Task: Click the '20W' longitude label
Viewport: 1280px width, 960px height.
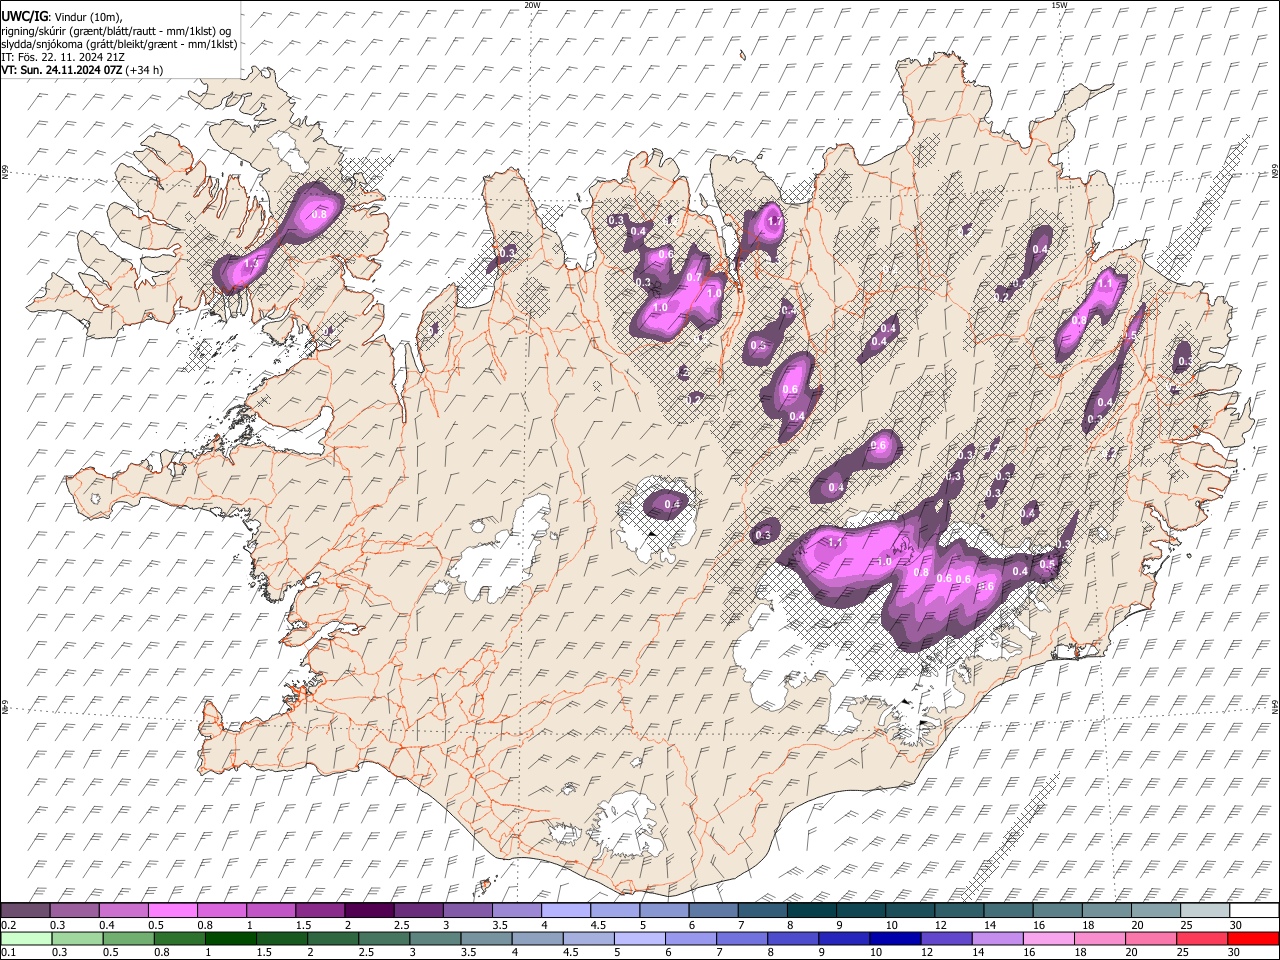Action: tap(532, 5)
